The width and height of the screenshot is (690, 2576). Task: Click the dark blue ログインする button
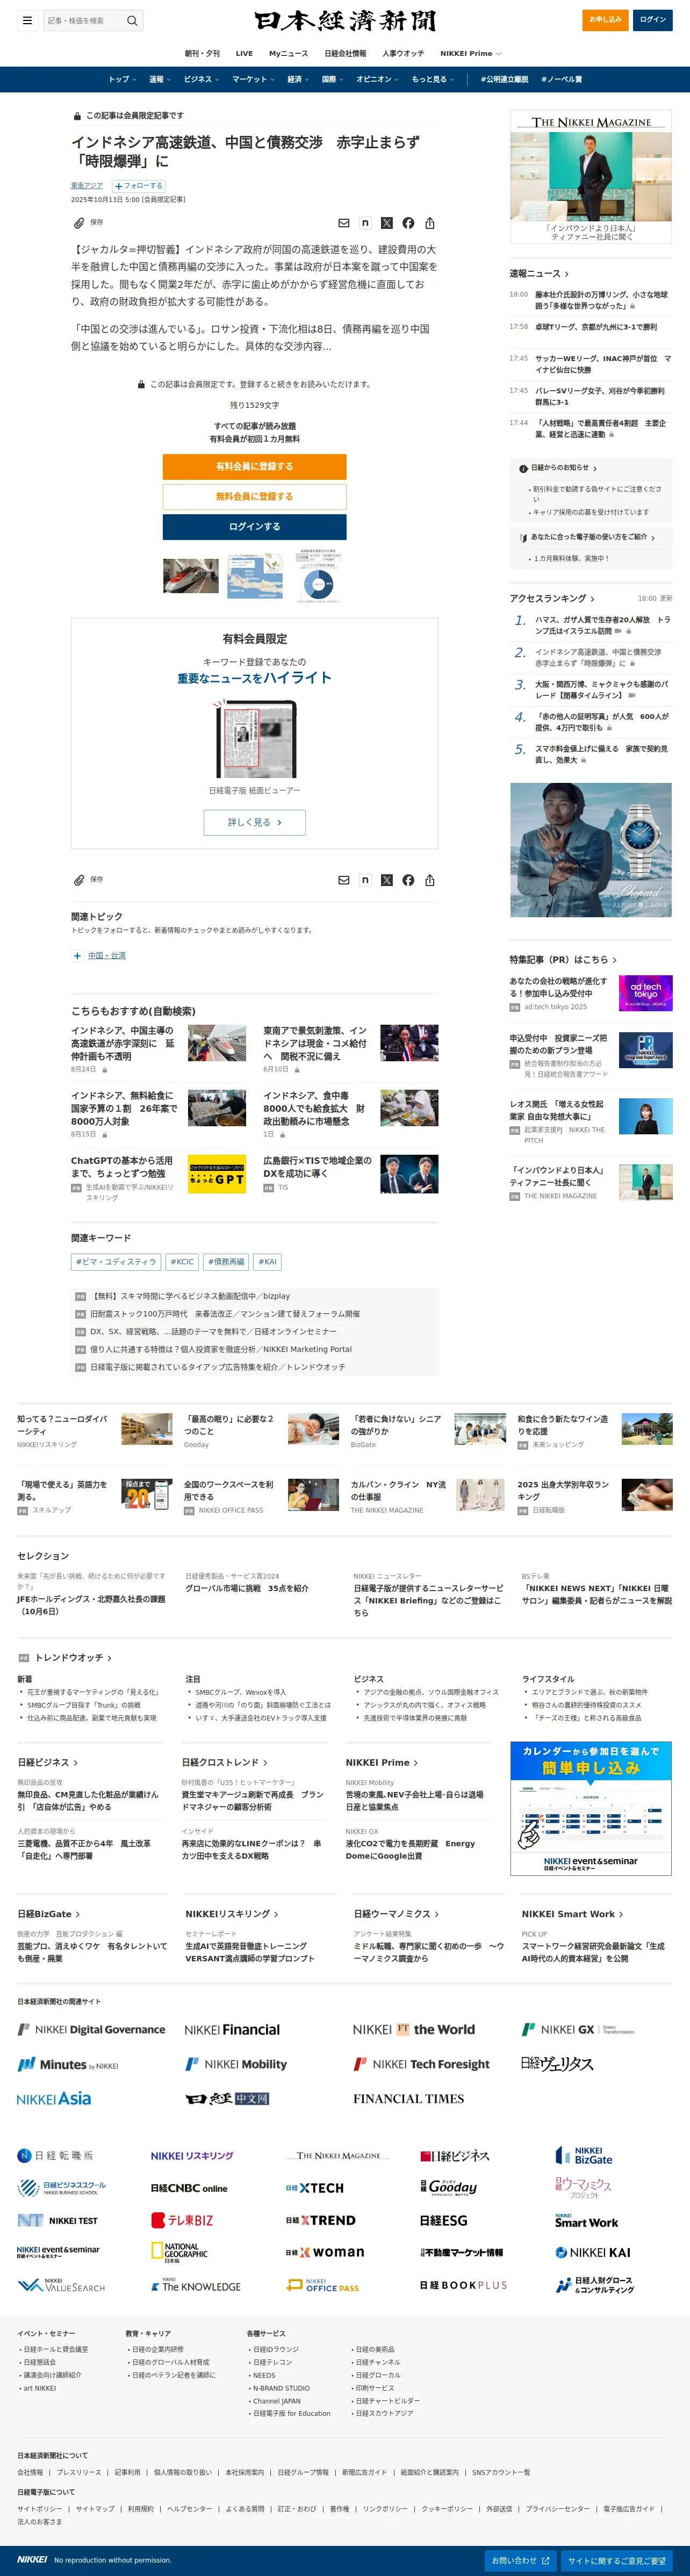(255, 527)
